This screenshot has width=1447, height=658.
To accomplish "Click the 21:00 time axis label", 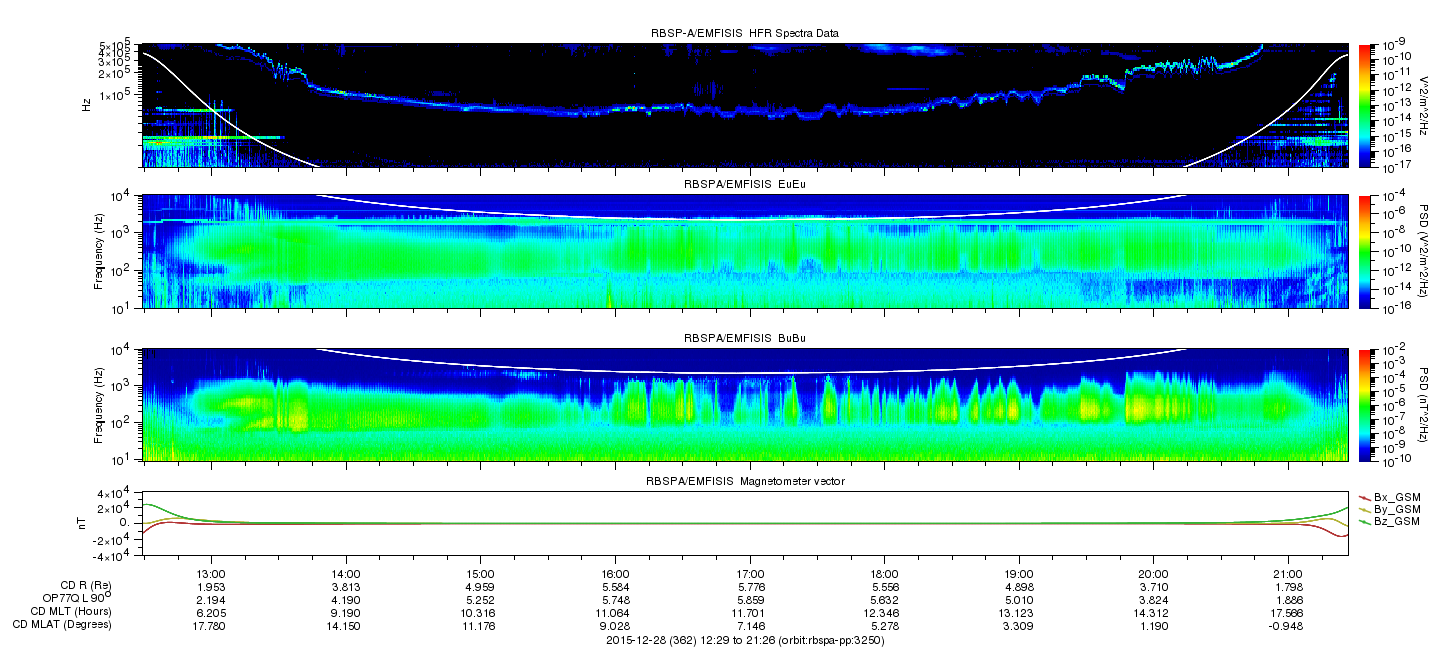I will coord(1288,575).
